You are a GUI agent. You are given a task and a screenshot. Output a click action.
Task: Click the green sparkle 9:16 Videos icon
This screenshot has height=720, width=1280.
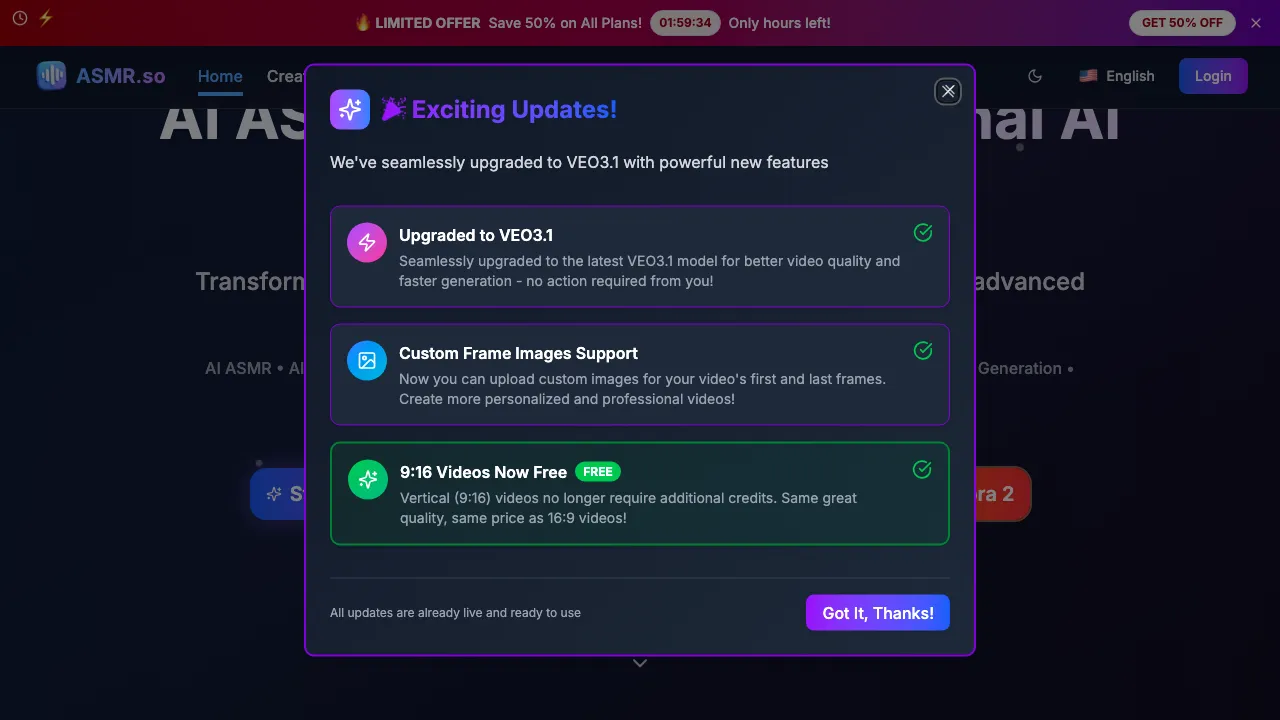pos(368,479)
